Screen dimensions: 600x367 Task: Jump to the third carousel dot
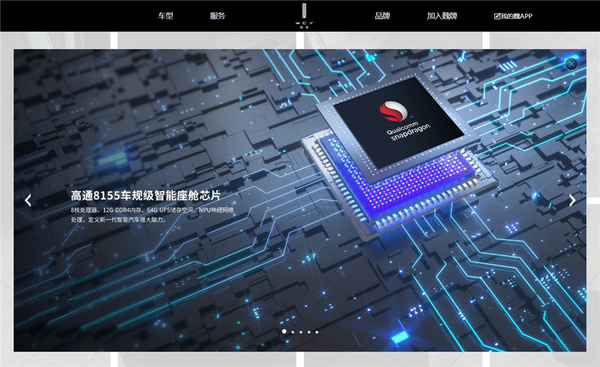point(301,332)
